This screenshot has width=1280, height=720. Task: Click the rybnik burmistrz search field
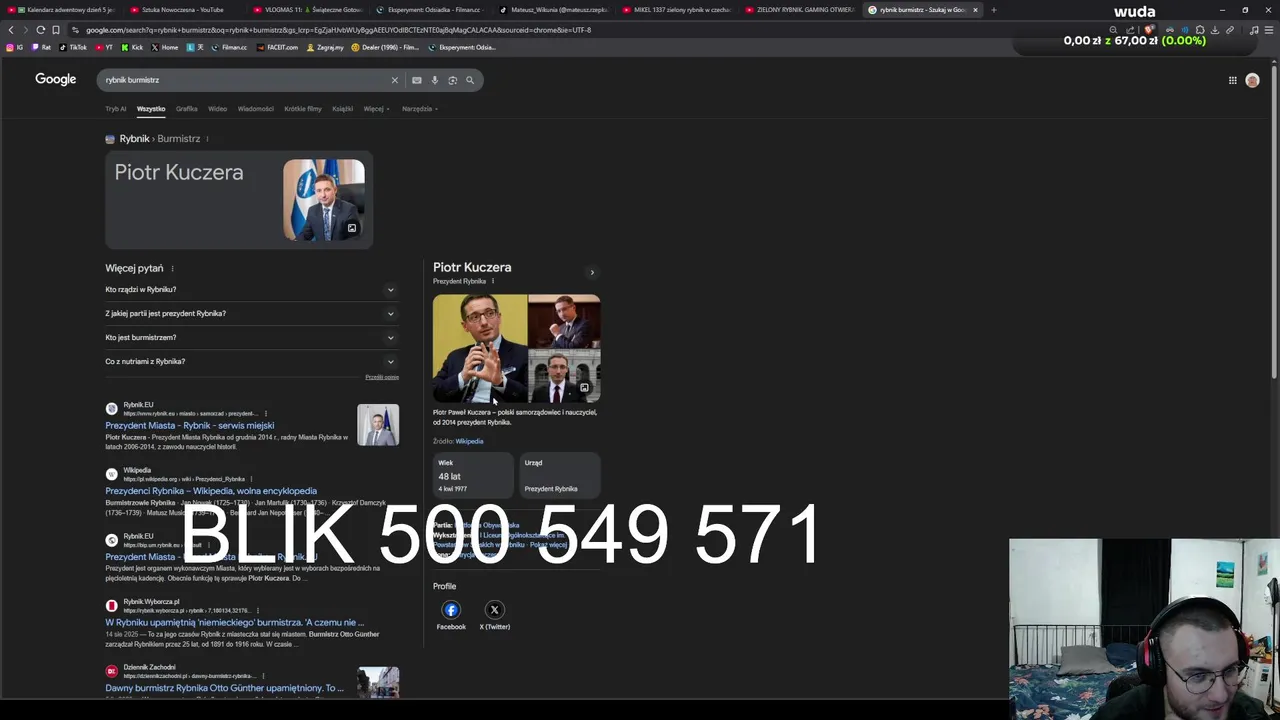pos(245,80)
